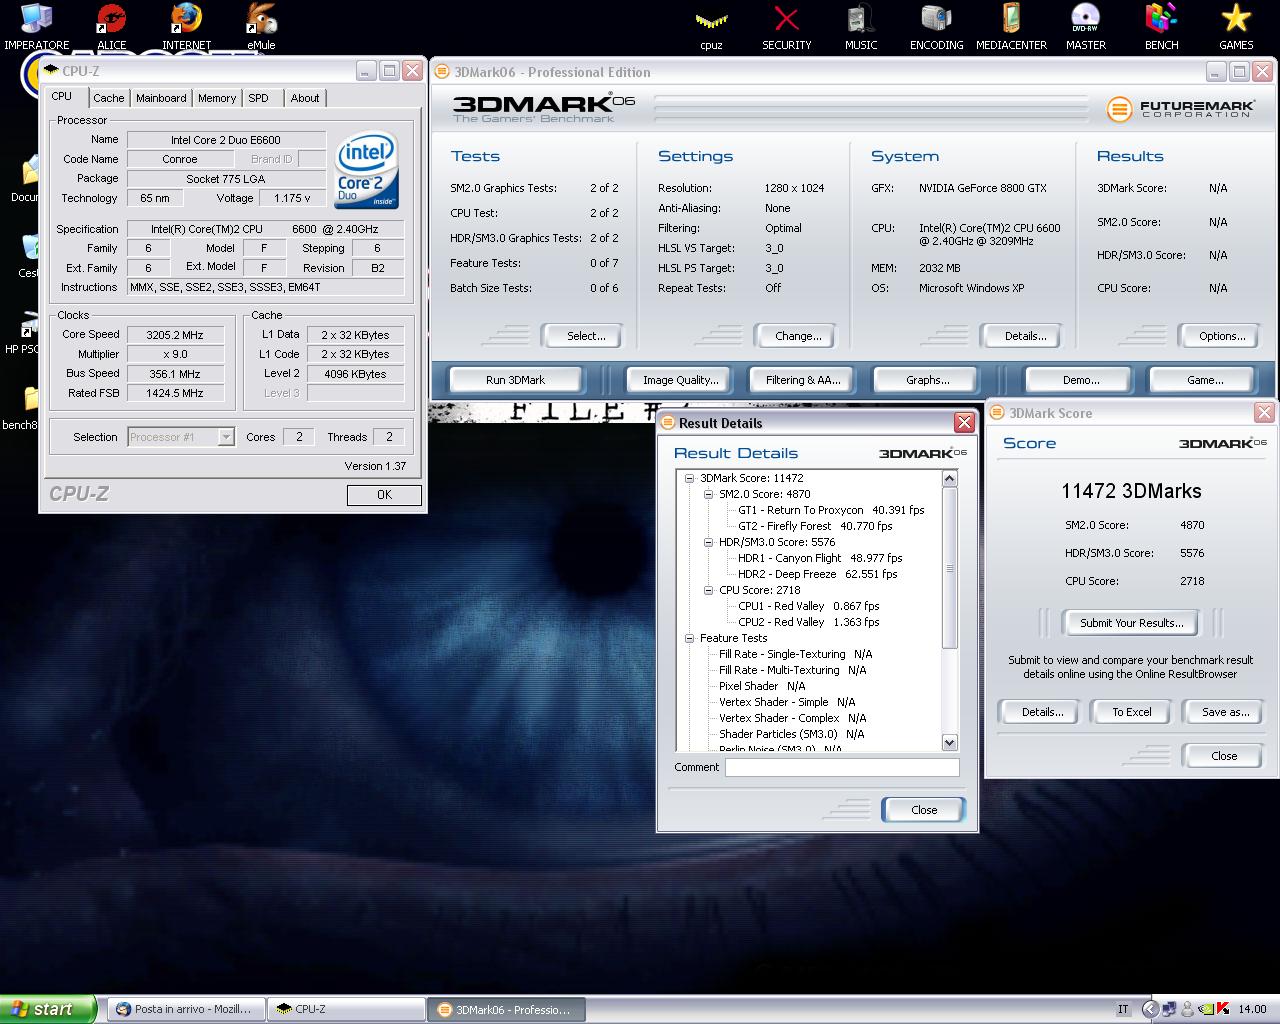Click Close button in Result Details

[x=924, y=810]
